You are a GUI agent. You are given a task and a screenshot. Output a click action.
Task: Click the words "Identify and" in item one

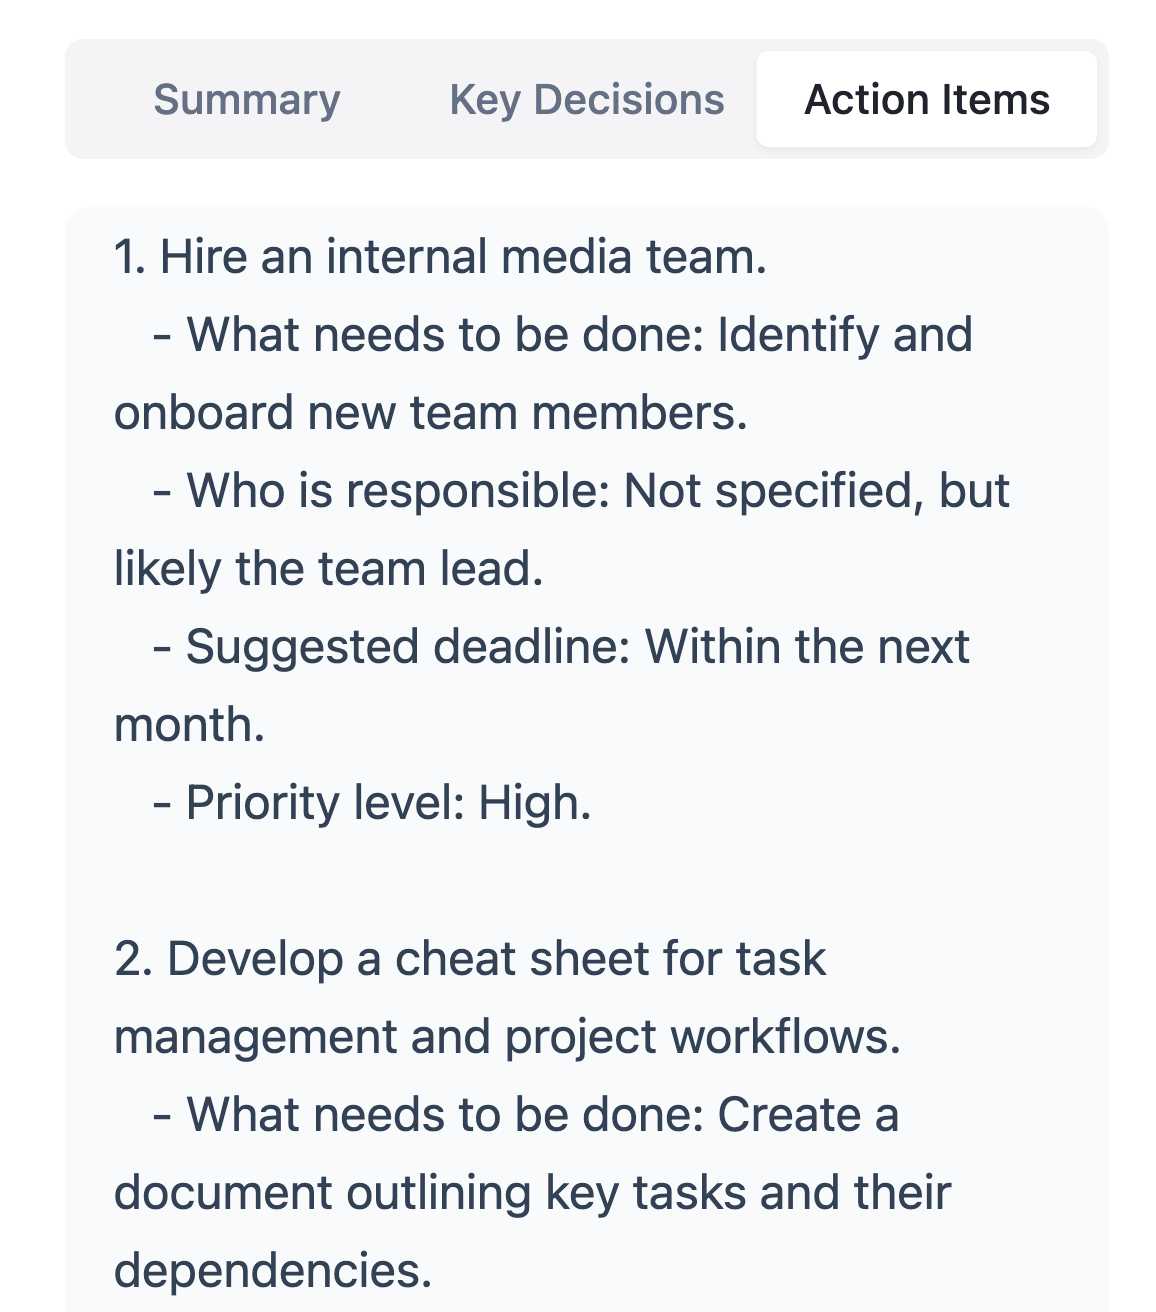[x=845, y=335]
